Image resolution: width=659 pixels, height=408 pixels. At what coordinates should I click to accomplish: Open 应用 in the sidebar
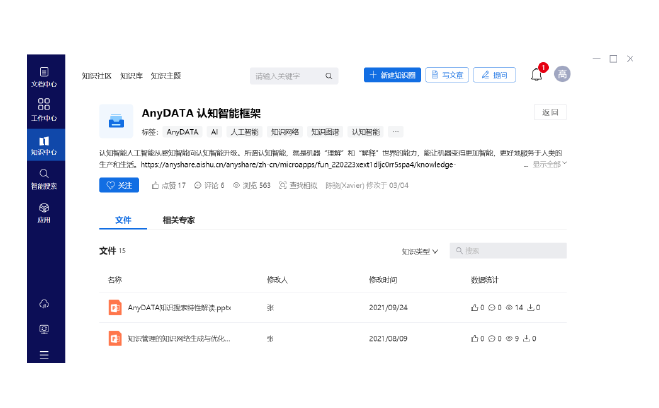click(44, 213)
